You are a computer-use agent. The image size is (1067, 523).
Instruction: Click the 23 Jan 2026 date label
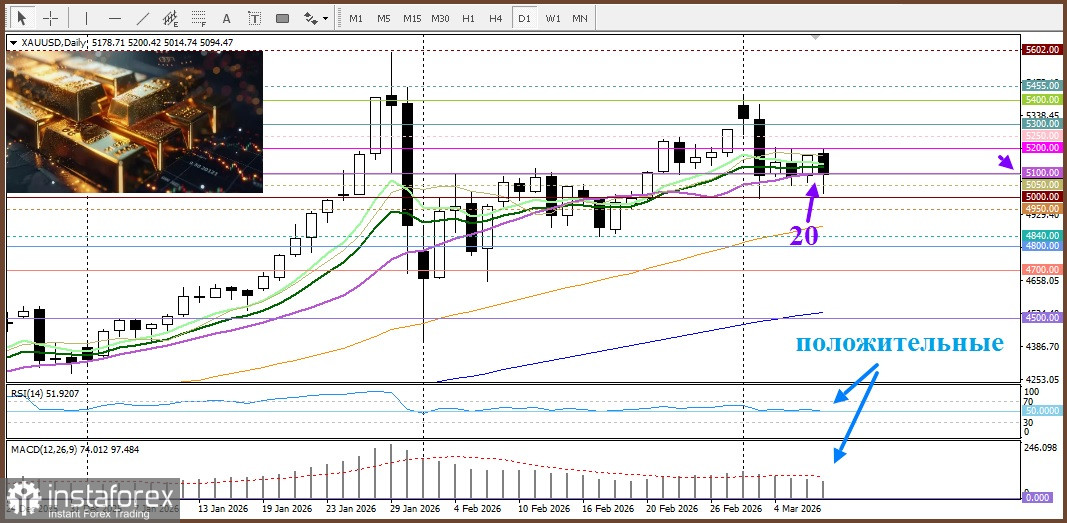[x=352, y=509]
